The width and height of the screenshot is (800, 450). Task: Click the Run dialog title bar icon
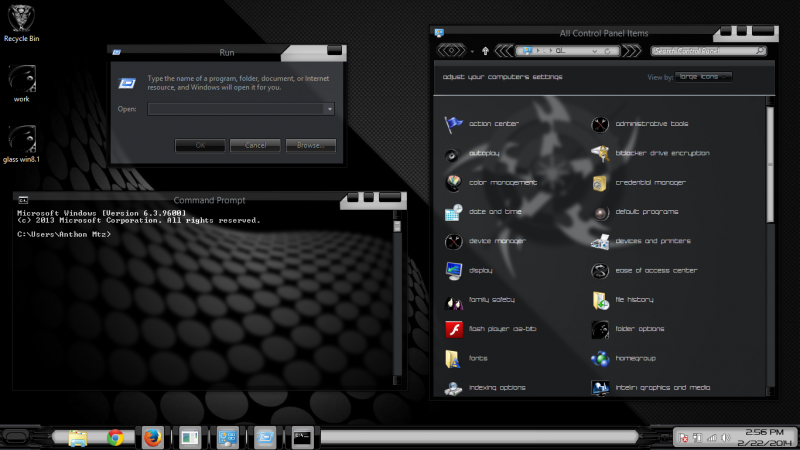[117, 52]
